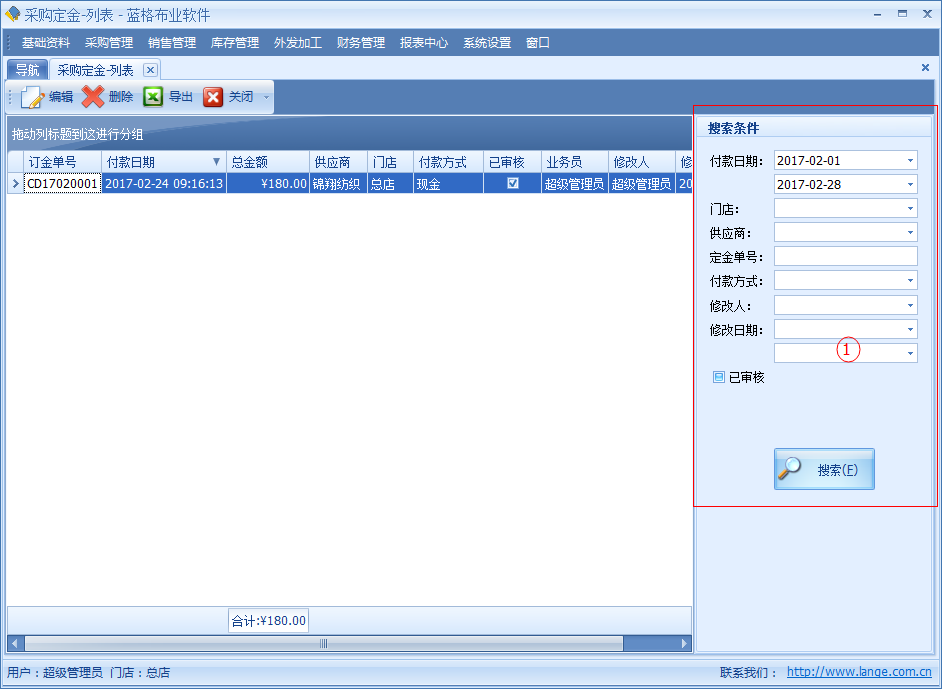This screenshot has height=689, width=942.
Task: Click the Close (关闭) toolbar icon
Action: pos(213,97)
